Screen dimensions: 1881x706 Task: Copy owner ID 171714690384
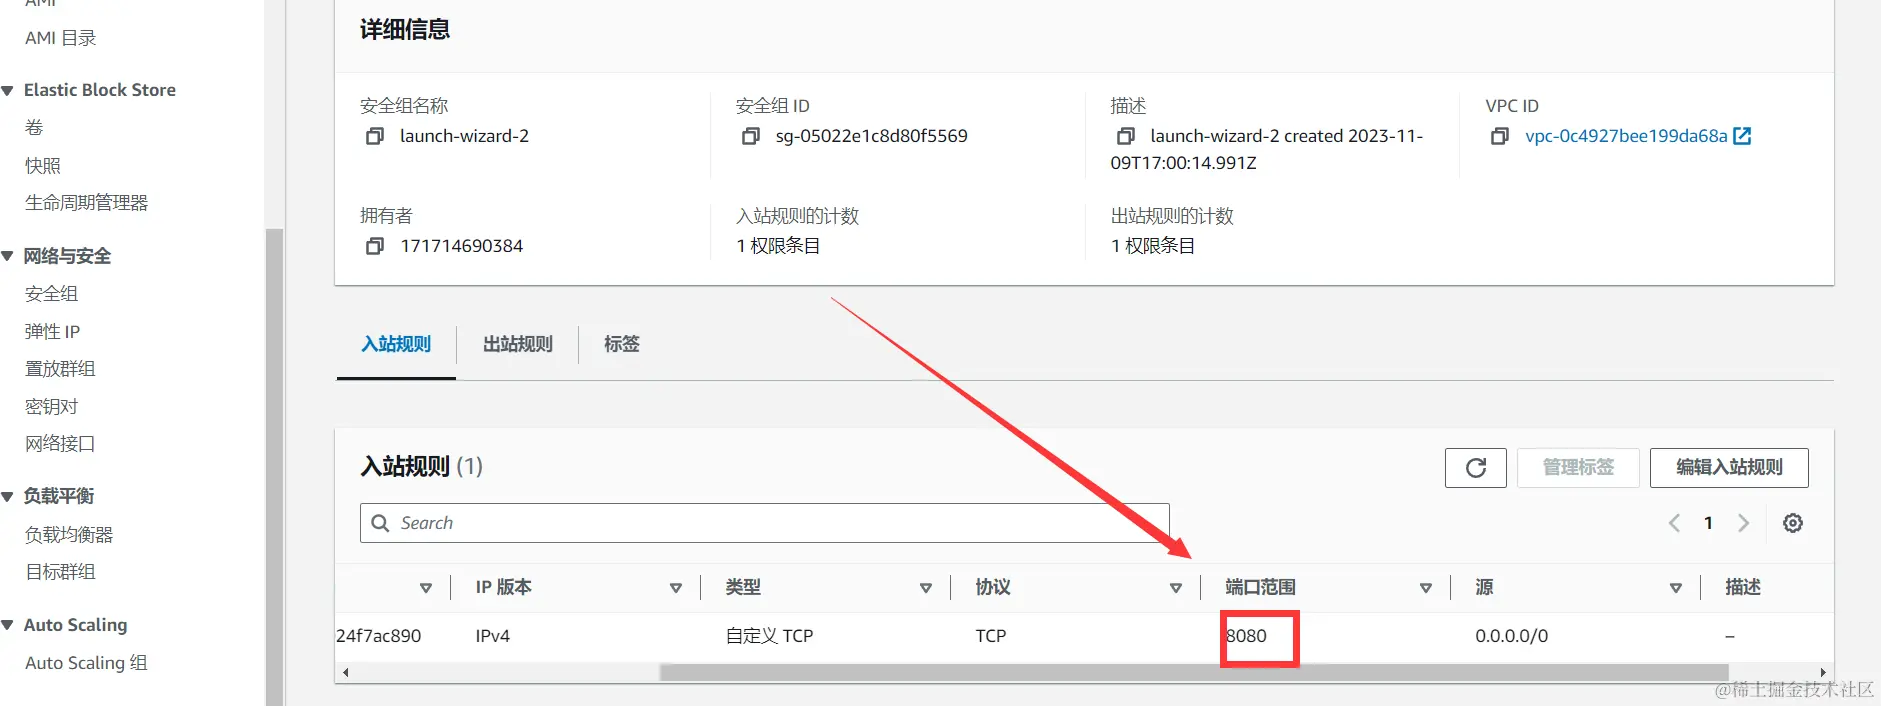(x=375, y=246)
